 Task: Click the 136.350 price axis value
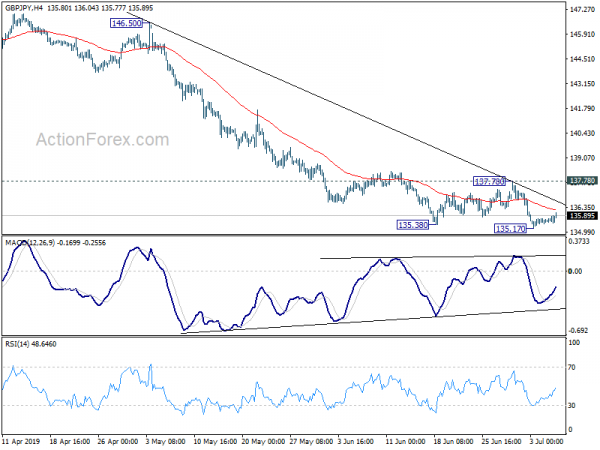[582, 207]
